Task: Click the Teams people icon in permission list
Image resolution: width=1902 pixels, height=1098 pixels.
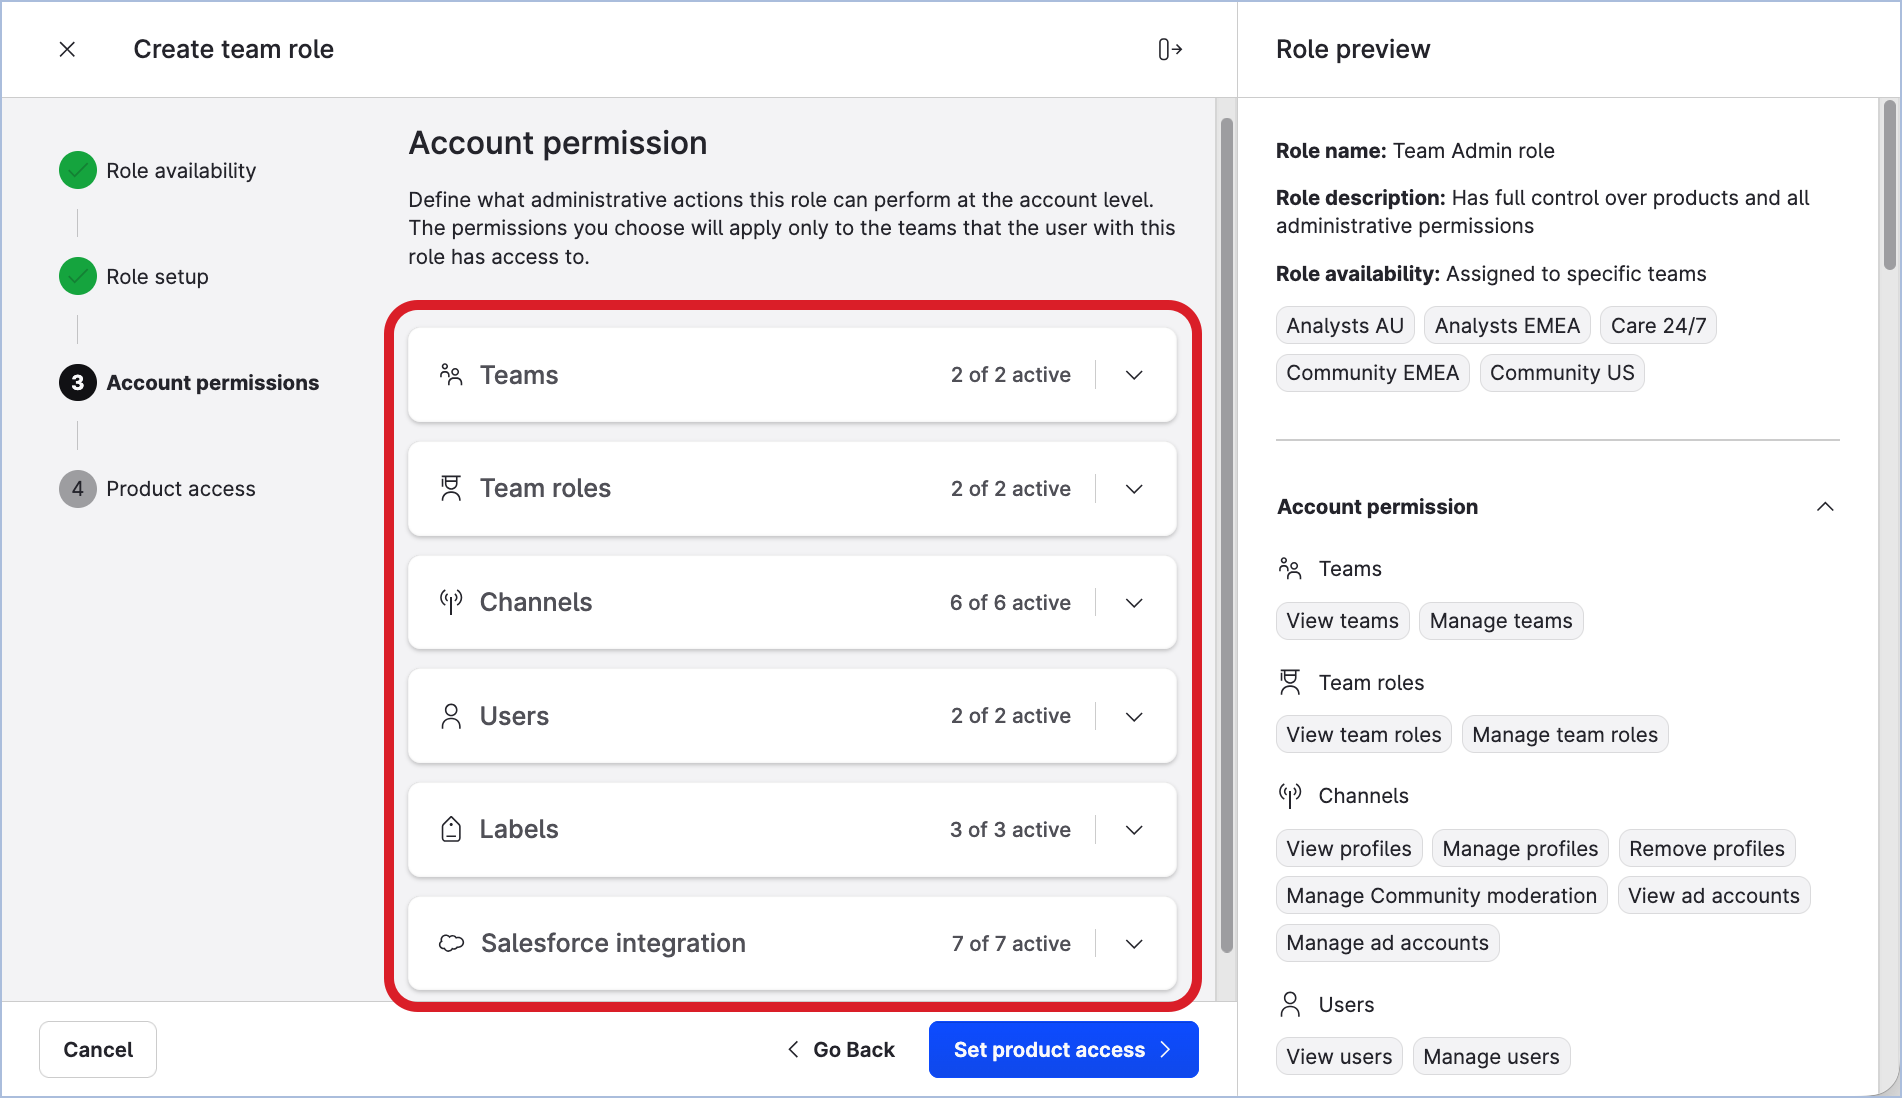Action: coord(451,375)
